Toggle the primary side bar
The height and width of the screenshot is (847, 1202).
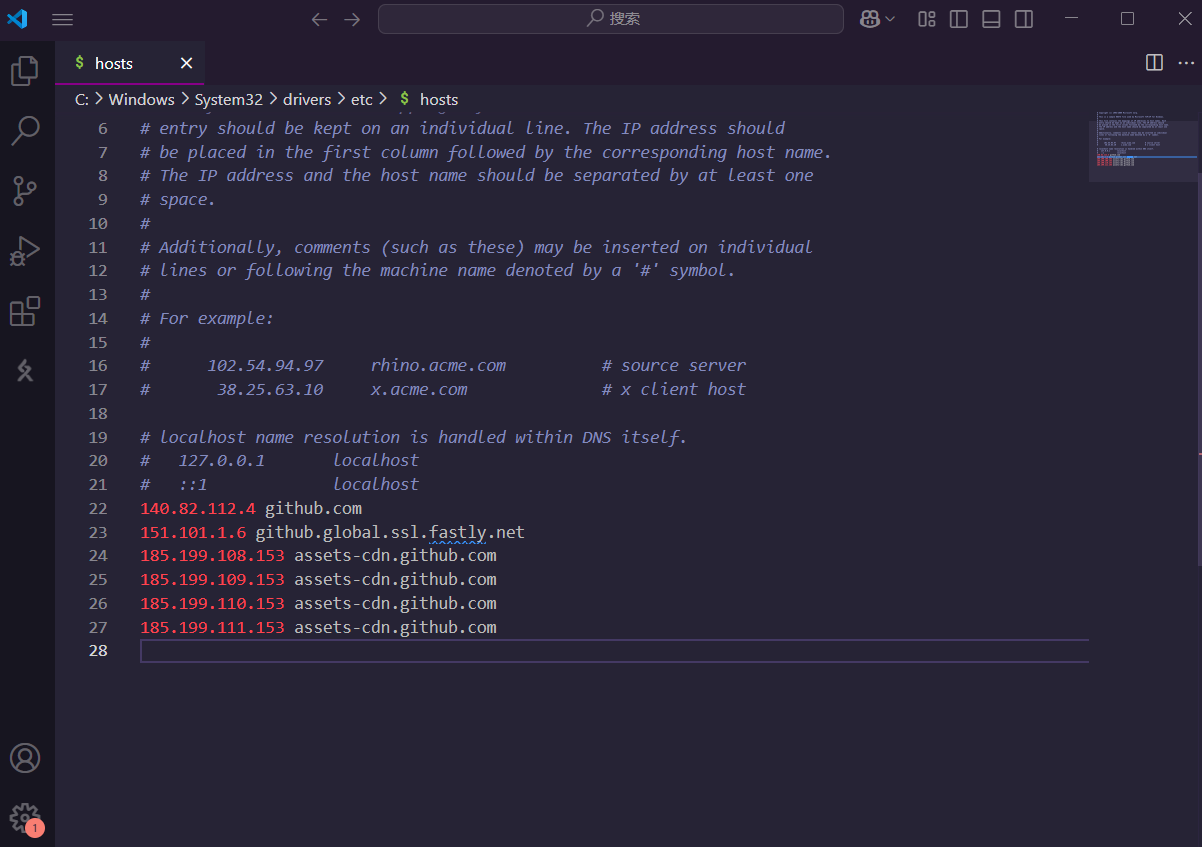959,19
